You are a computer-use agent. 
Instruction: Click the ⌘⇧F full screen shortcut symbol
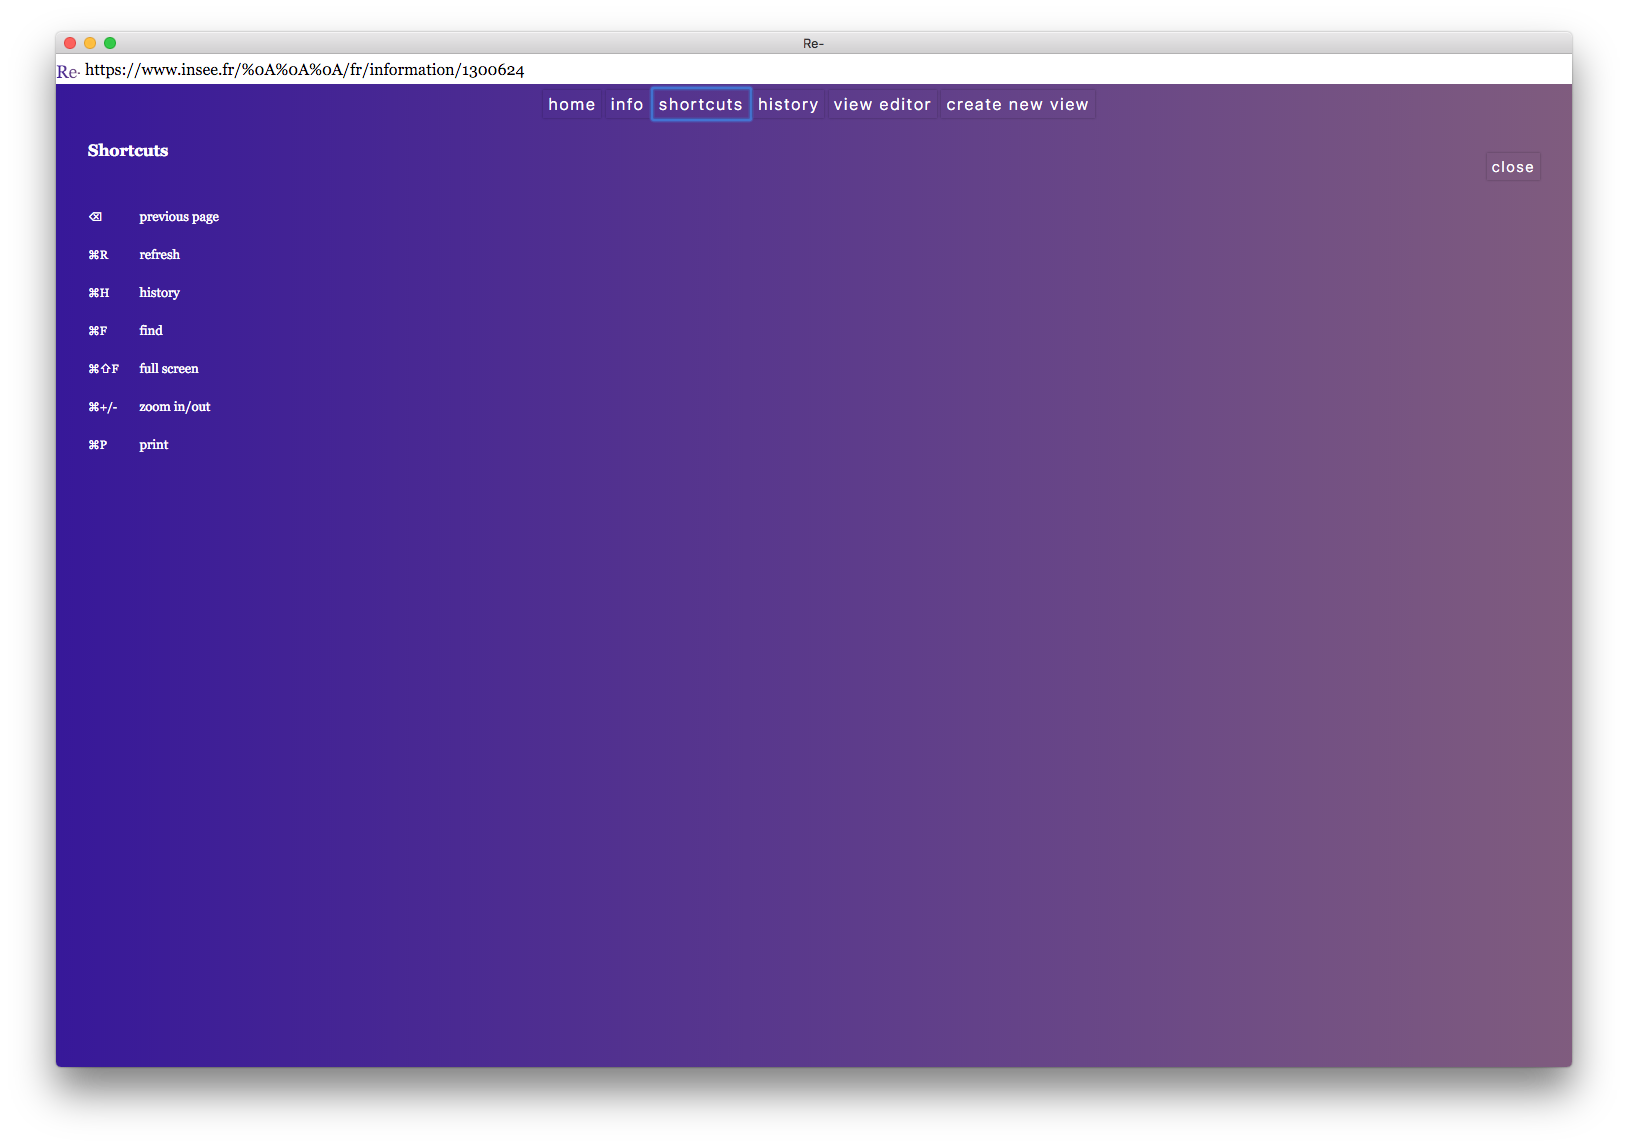click(x=103, y=369)
